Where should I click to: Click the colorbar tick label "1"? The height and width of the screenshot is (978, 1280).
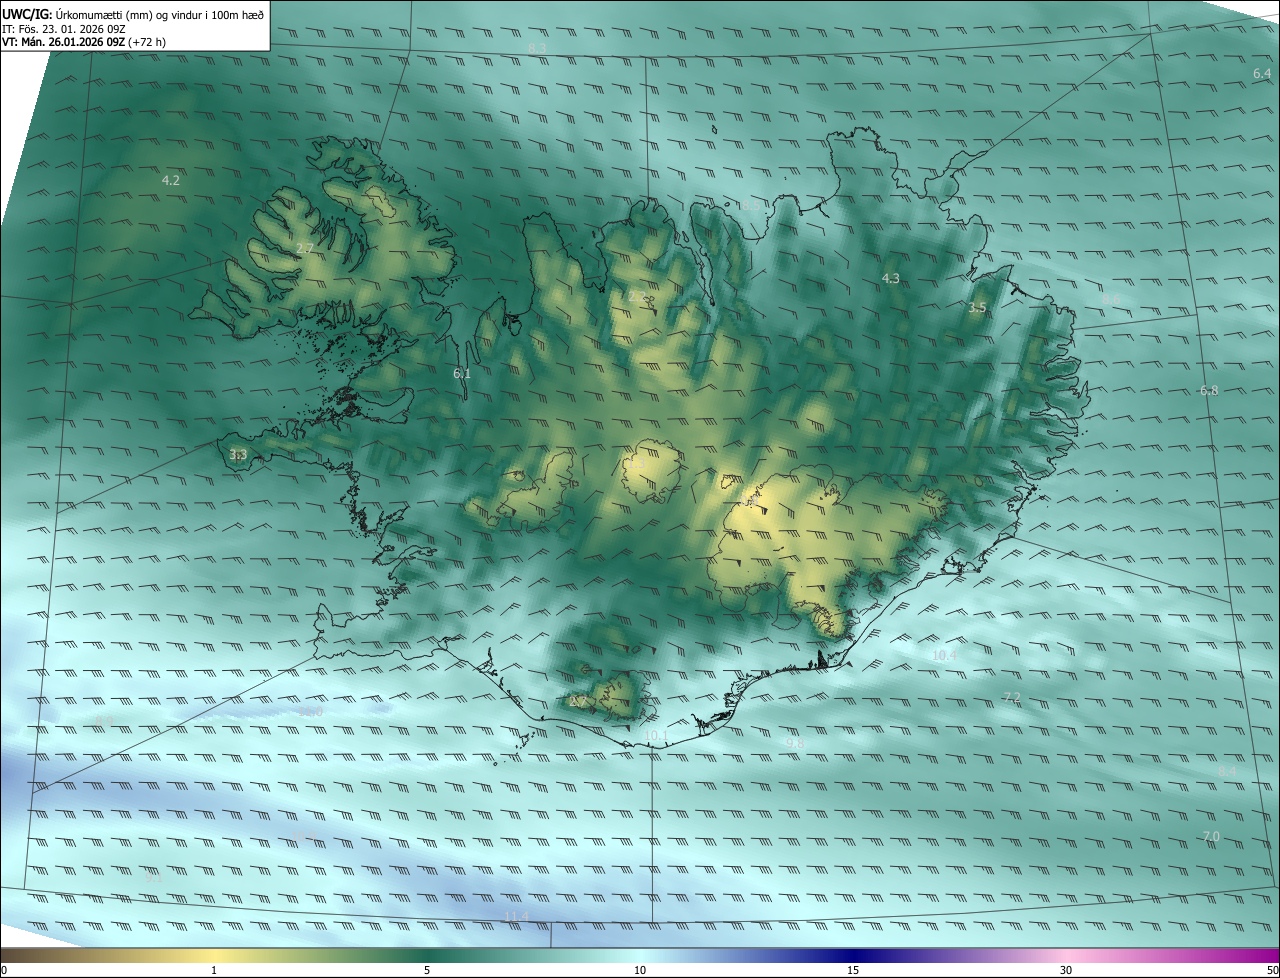tap(214, 970)
